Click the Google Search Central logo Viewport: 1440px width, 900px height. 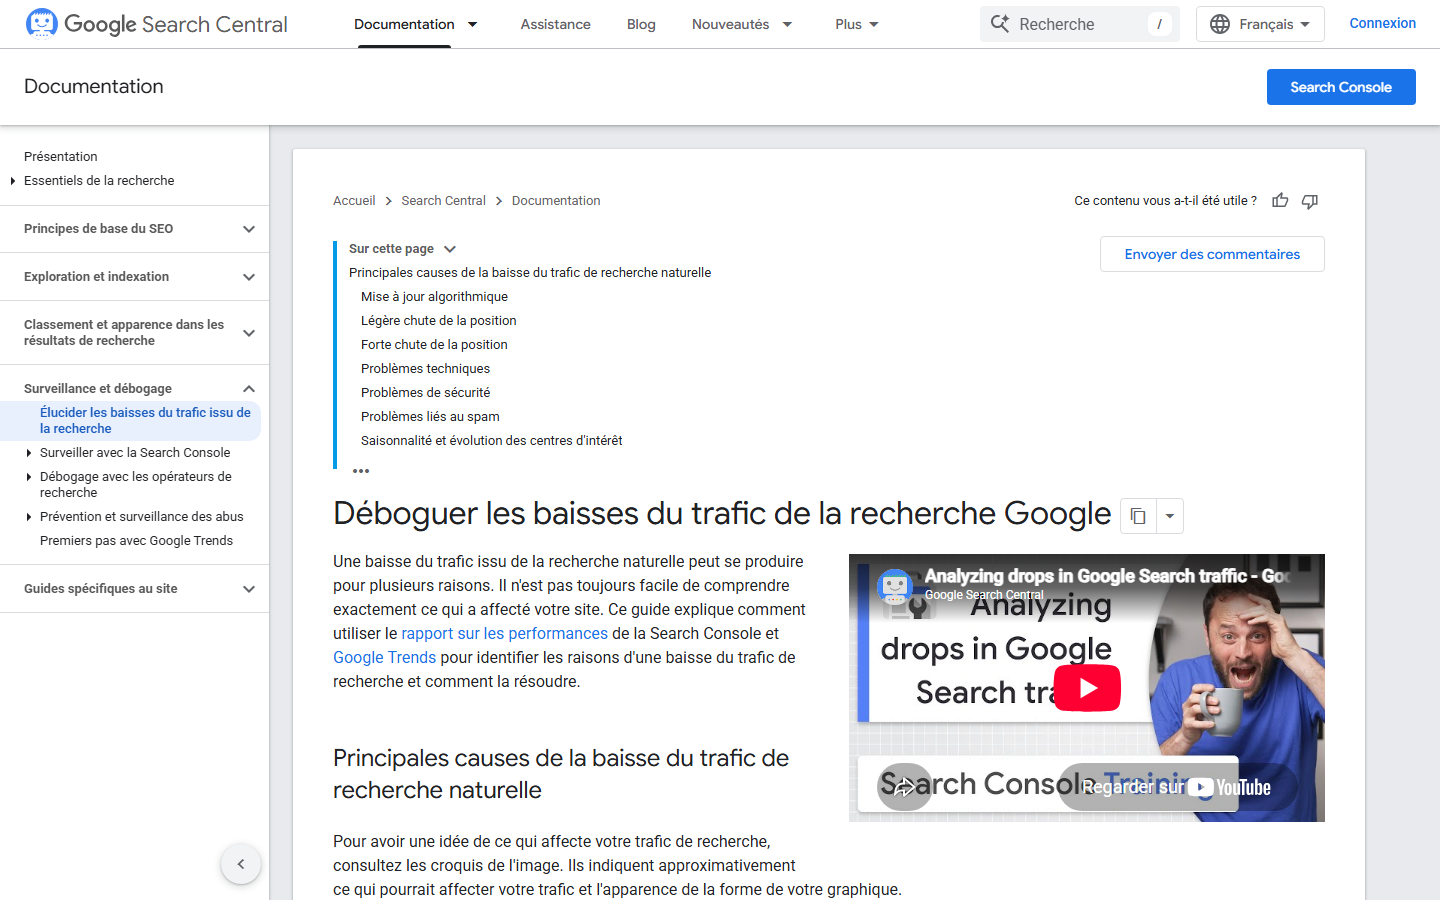[x=156, y=24]
